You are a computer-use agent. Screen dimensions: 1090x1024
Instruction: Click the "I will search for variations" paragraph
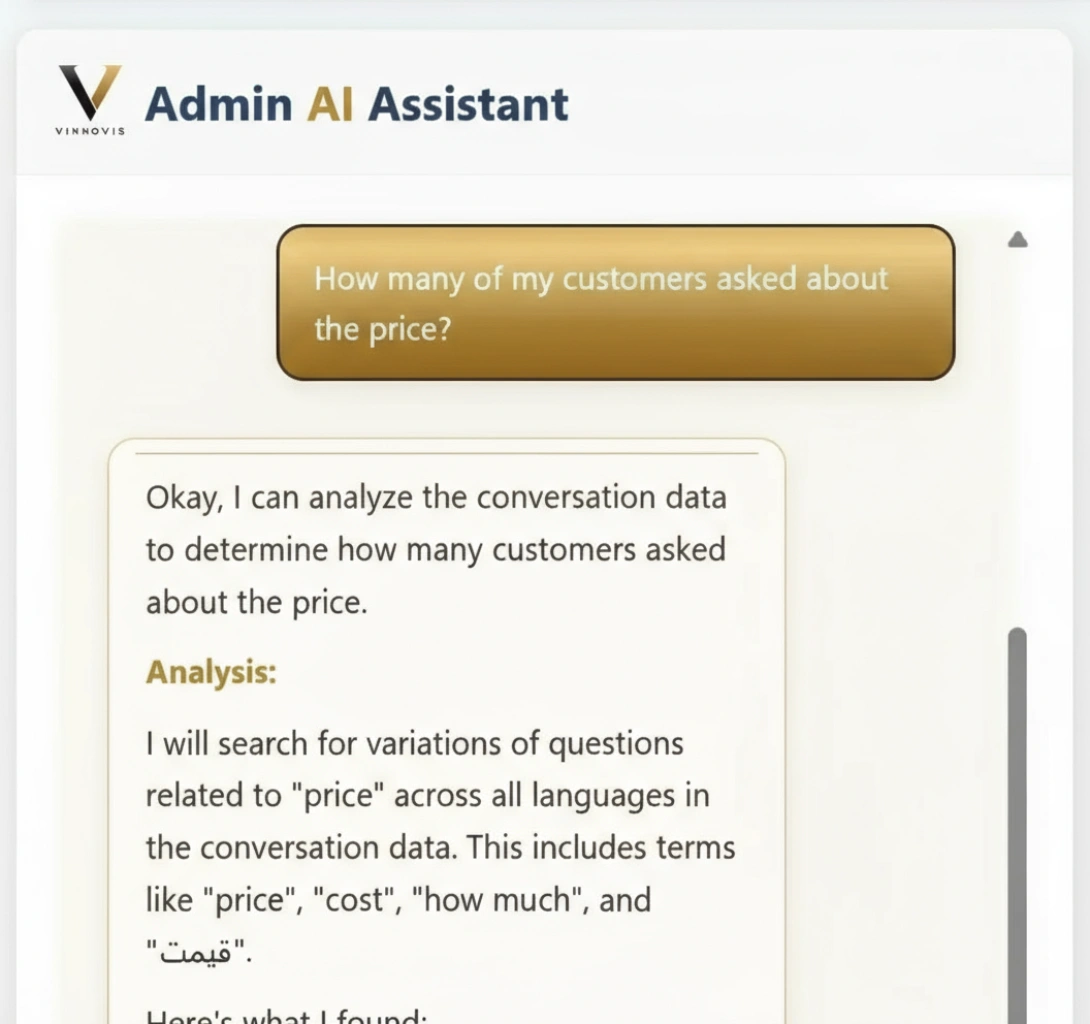pyautogui.click(x=440, y=822)
